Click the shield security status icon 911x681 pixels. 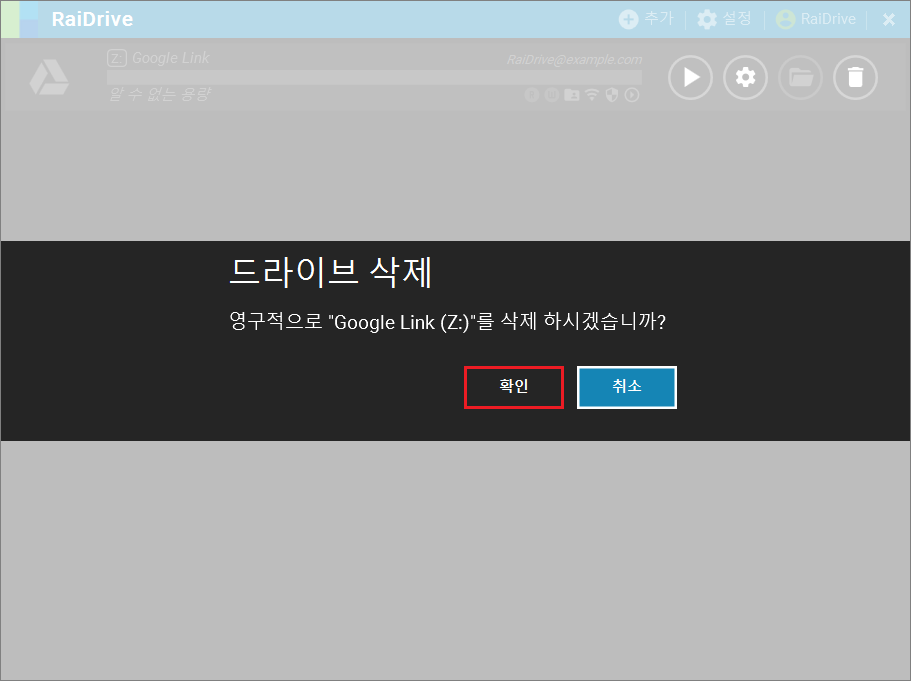tap(611, 95)
